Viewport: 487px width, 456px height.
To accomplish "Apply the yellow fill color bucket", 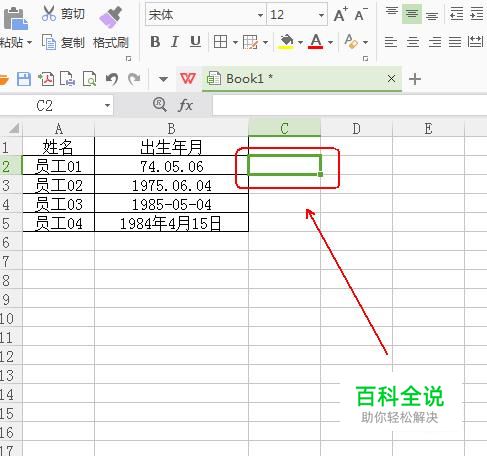I will coord(286,42).
